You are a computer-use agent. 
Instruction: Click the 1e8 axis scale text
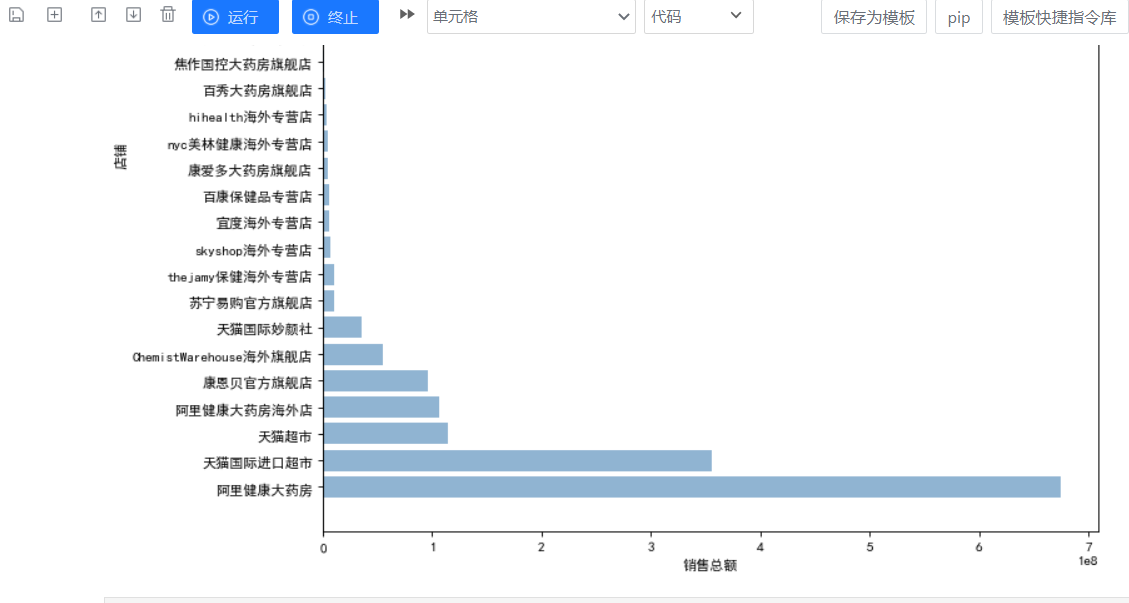[x=1087, y=561]
